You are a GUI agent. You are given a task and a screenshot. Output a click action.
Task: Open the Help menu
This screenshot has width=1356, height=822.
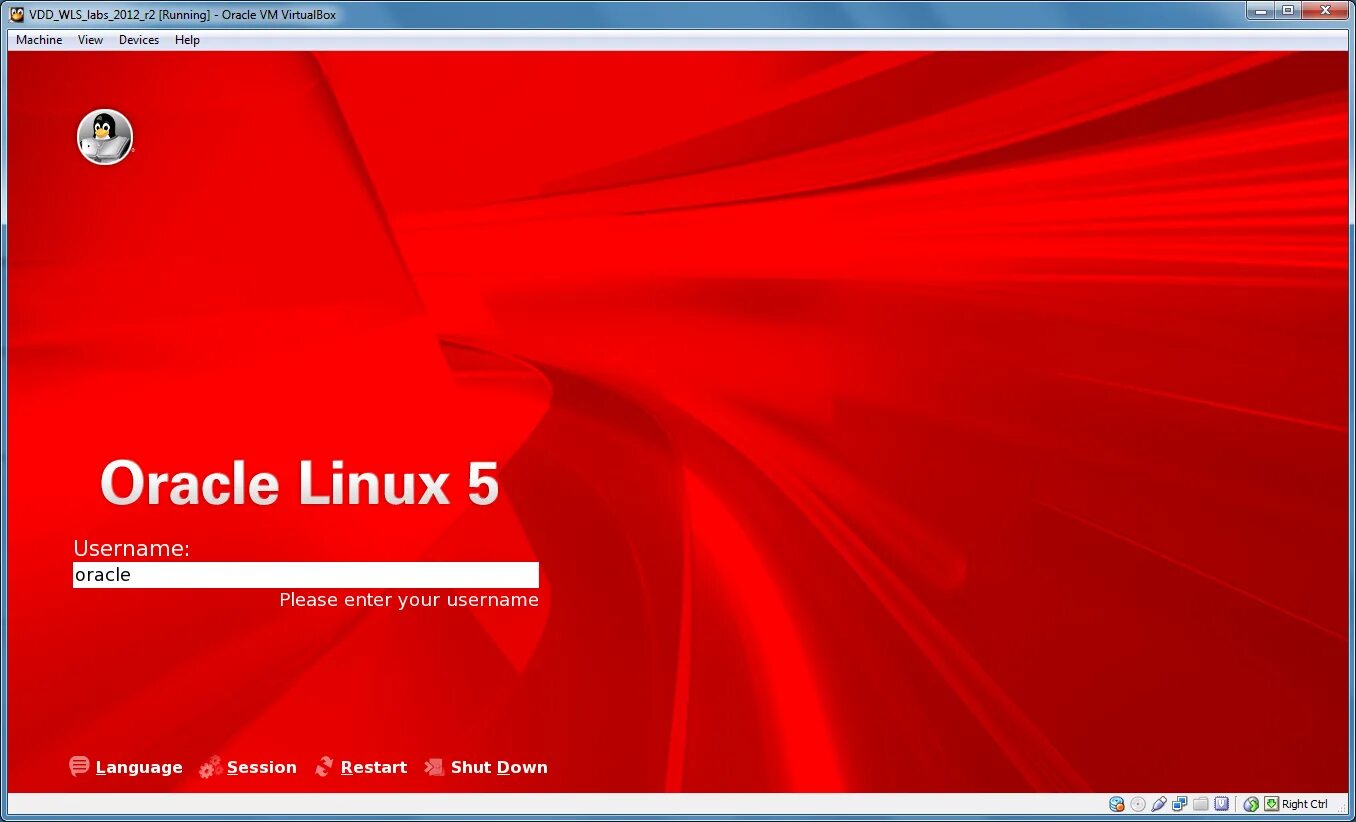pos(187,40)
